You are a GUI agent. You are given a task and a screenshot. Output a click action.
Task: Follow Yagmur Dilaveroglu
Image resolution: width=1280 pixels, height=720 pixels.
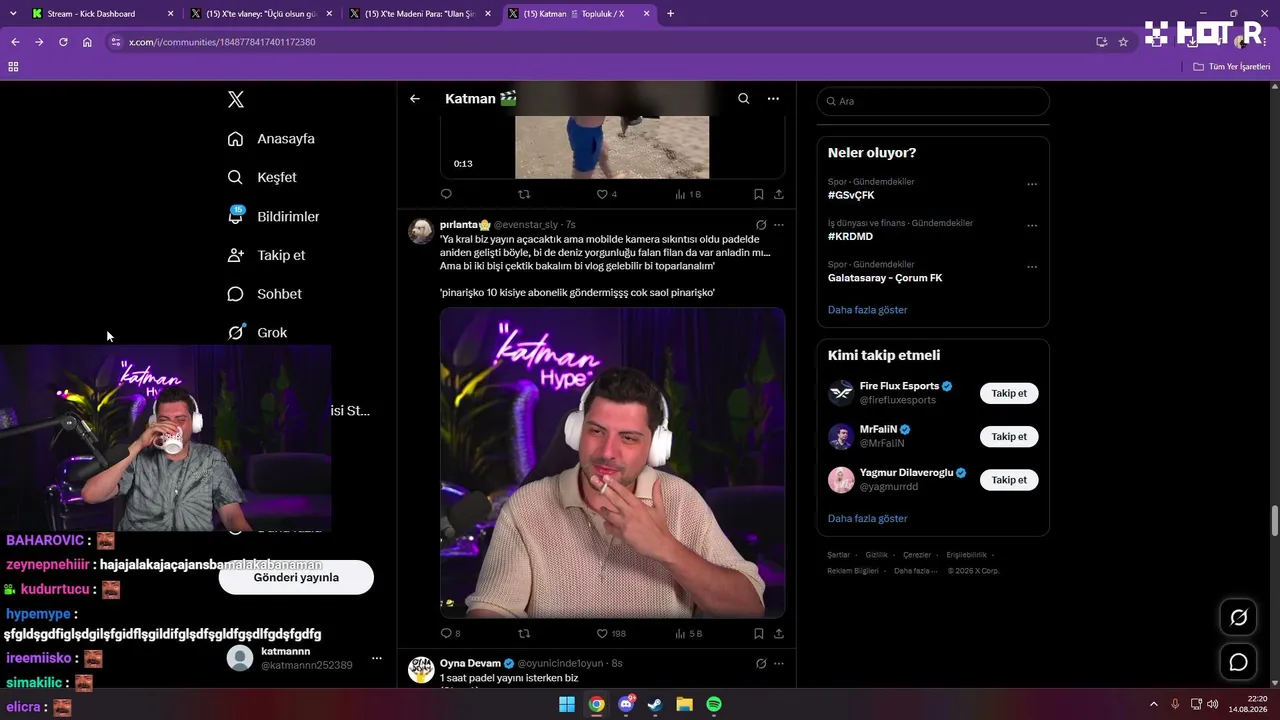pos(1009,480)
